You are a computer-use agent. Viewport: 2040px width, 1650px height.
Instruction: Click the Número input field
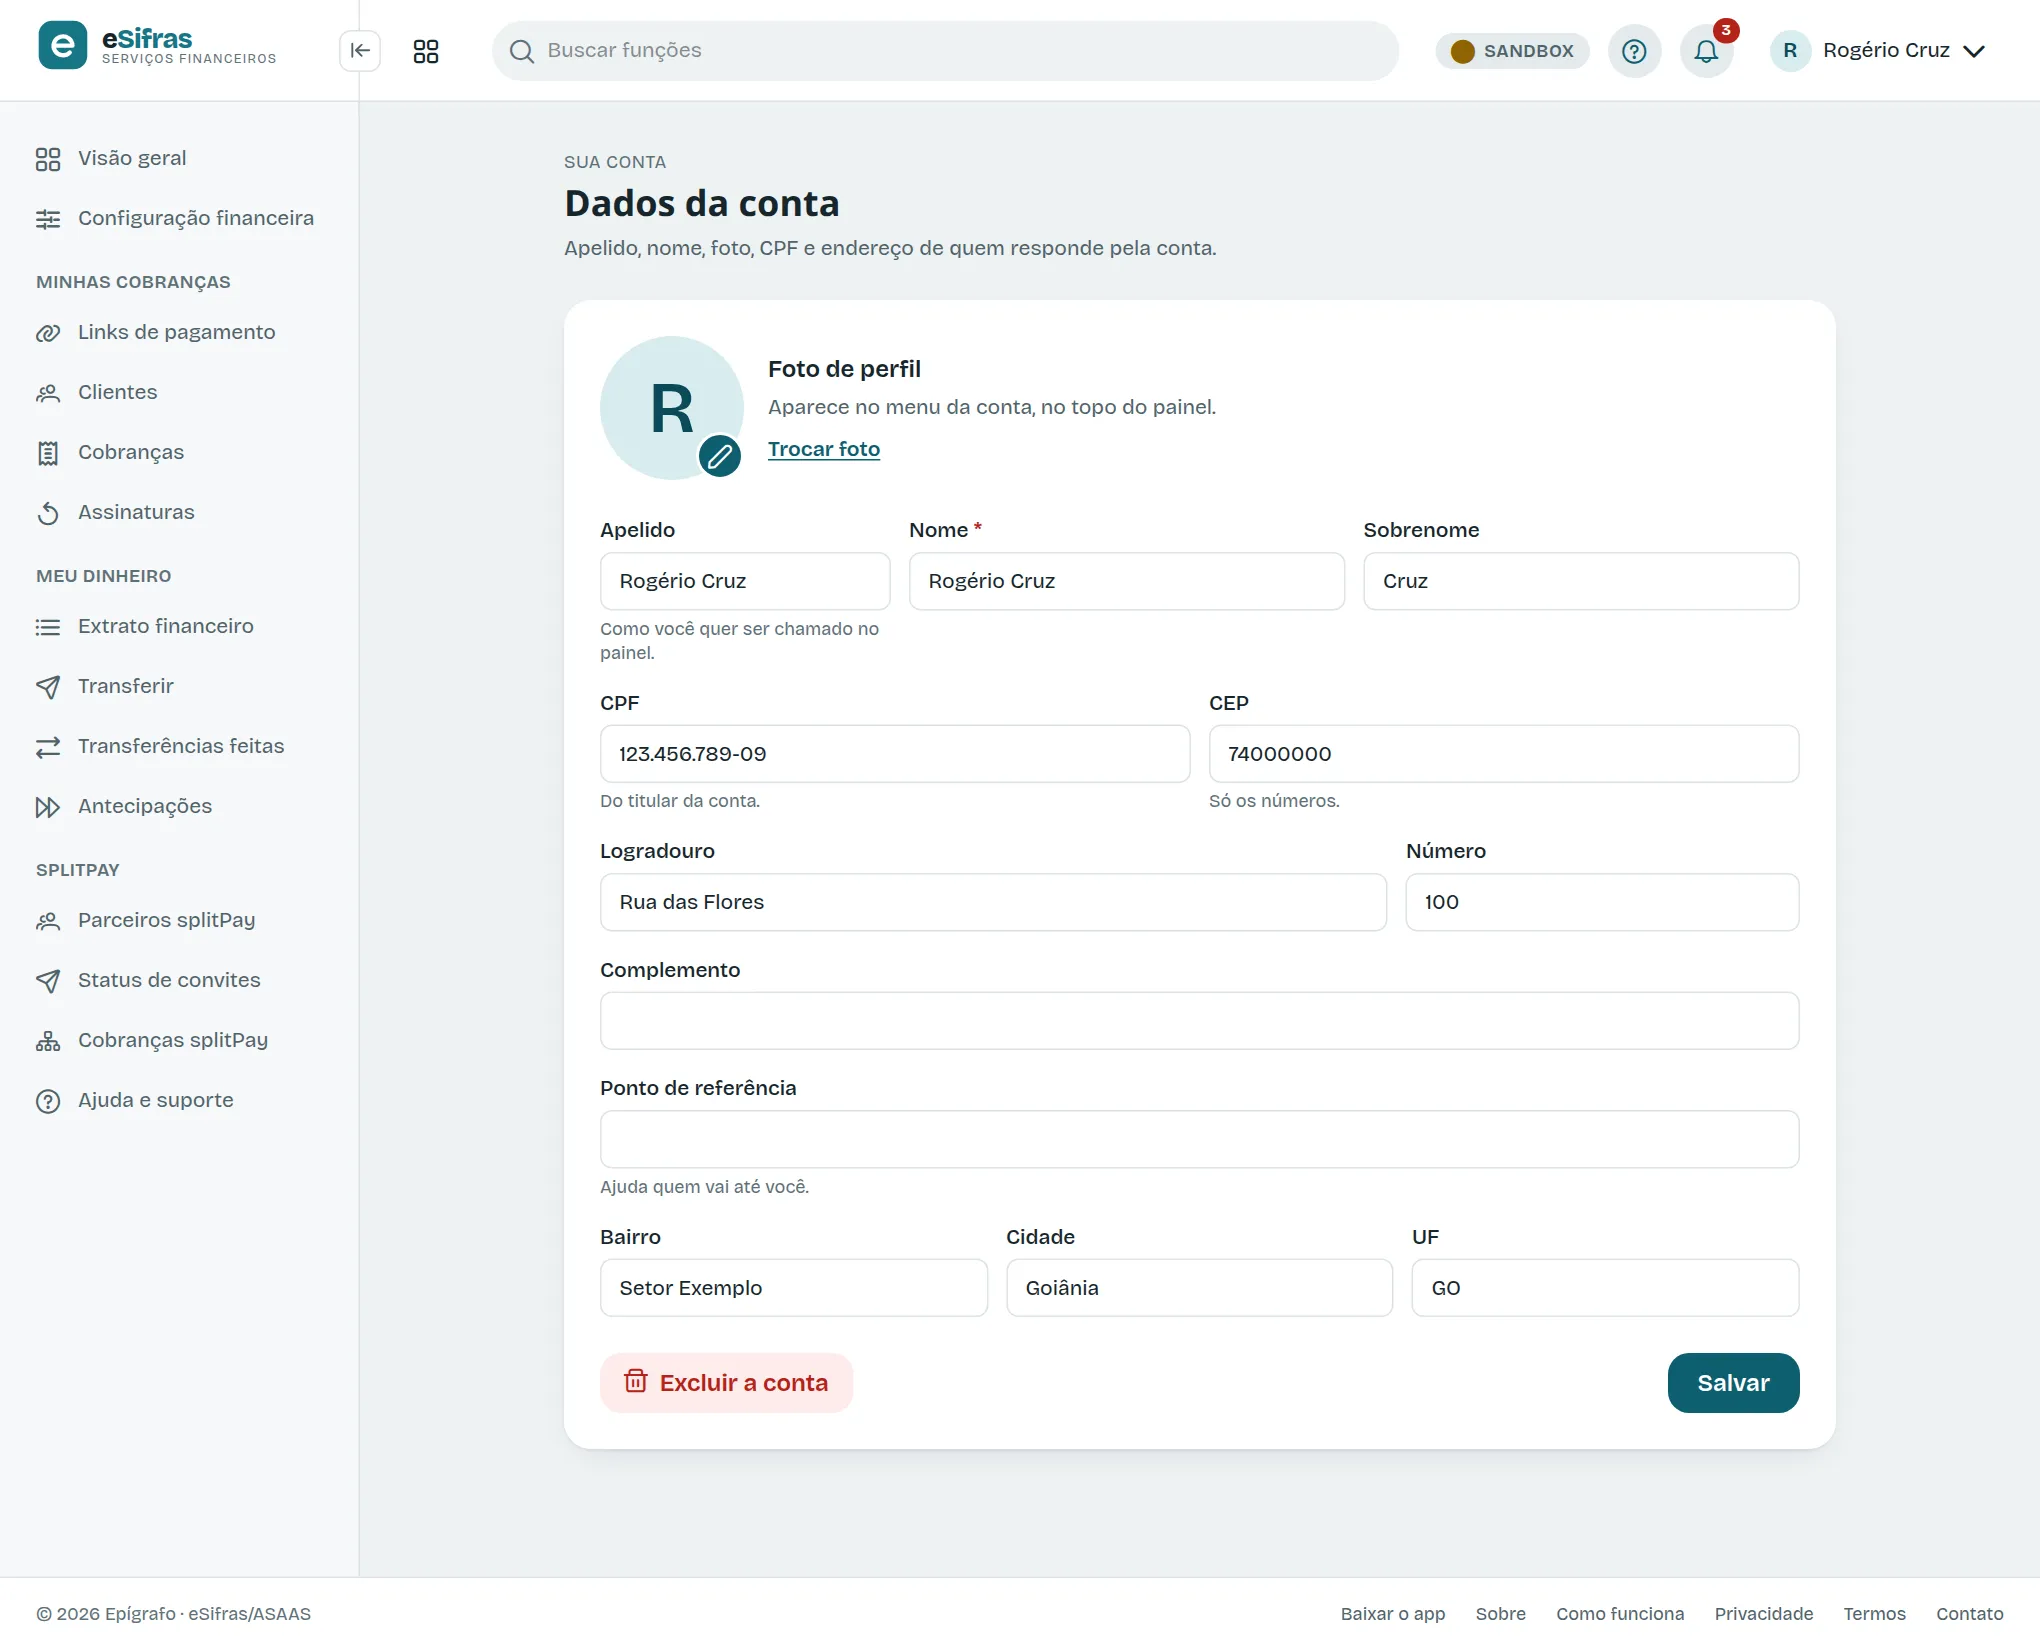pyautogui.click(x=1602, y=902)
